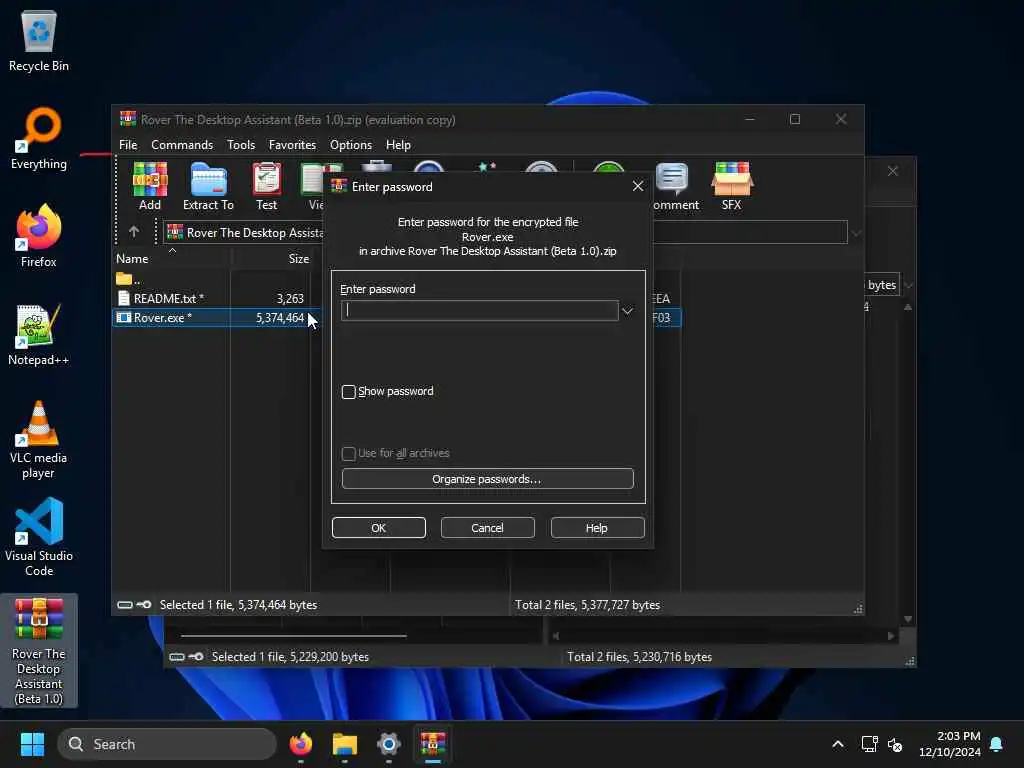Open File Explorer from the taskbar

(x=345, y=744)
